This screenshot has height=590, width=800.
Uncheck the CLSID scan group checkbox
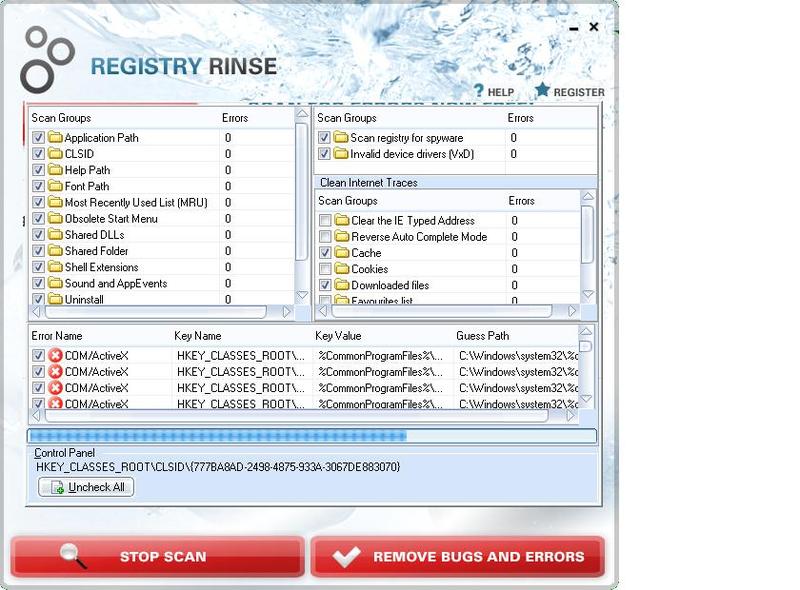click(x=38, y=154)
